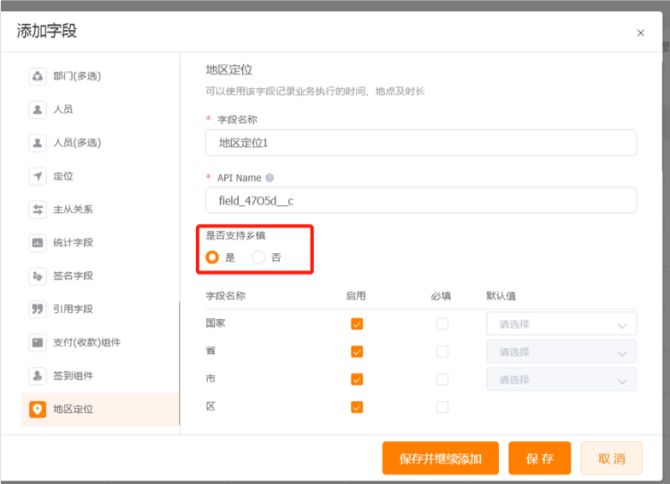Select 否 for 是否支持乡镇
This screenshot has height=484, width=670.
pyautogui.click(x=259, y=257)
